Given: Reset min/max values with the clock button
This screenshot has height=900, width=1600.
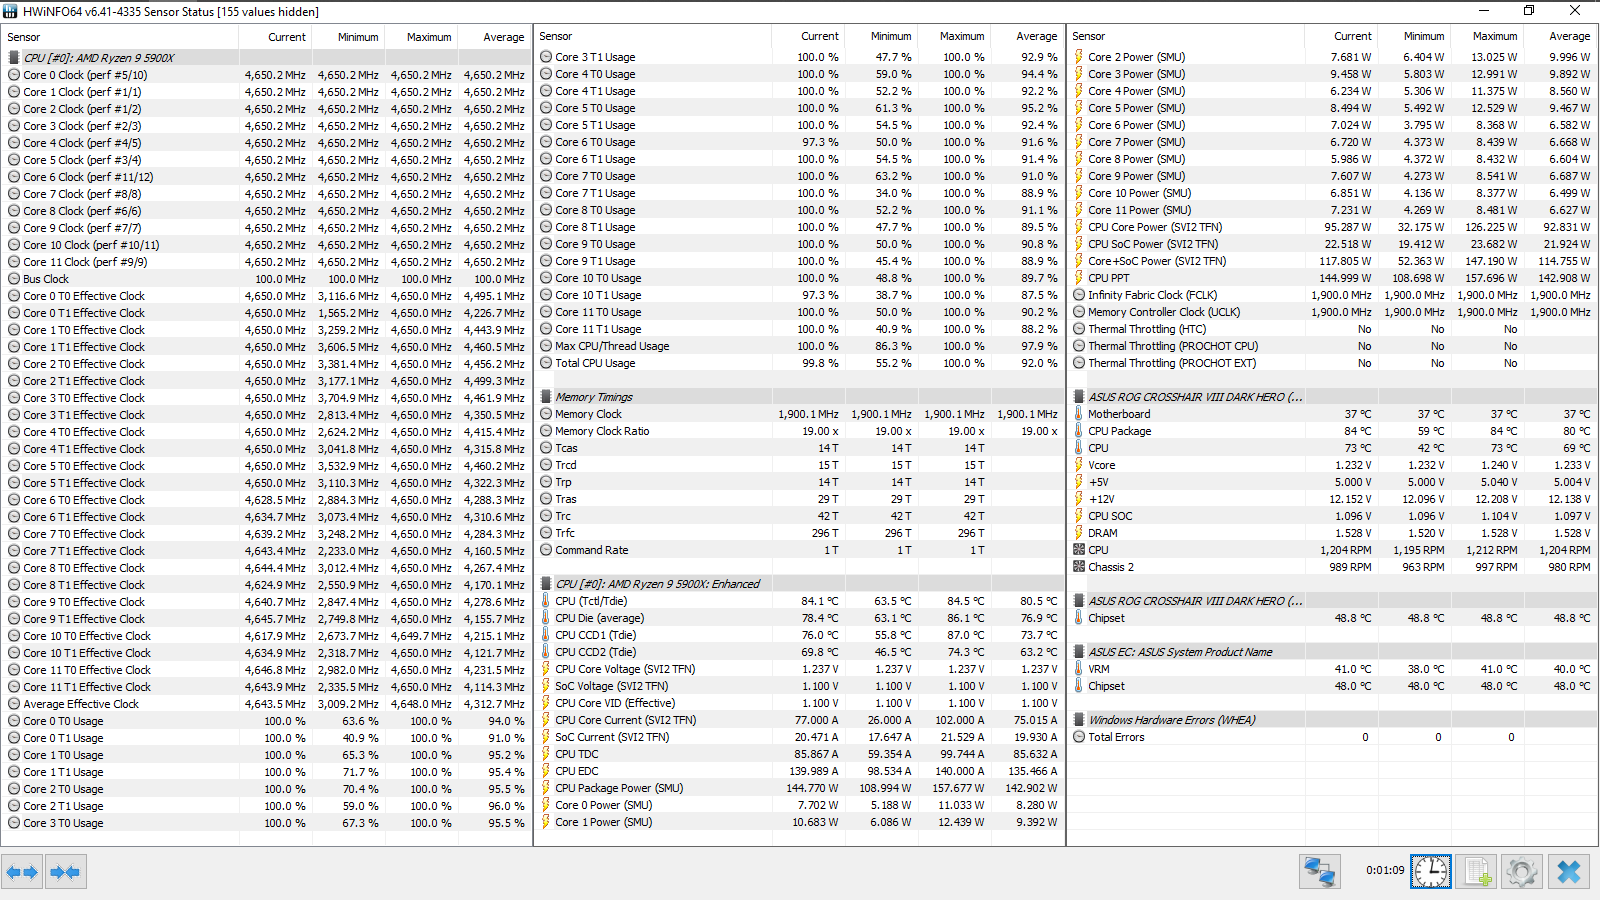Looking at the screenshot, I should 1430,872.
